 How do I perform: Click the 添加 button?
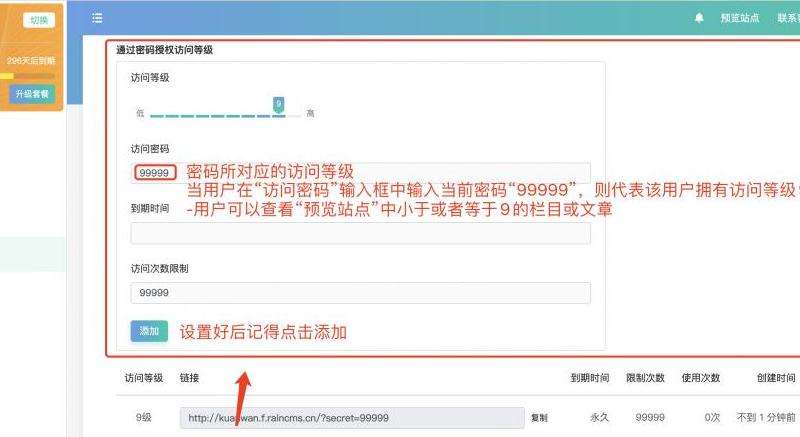coord(149,331)
